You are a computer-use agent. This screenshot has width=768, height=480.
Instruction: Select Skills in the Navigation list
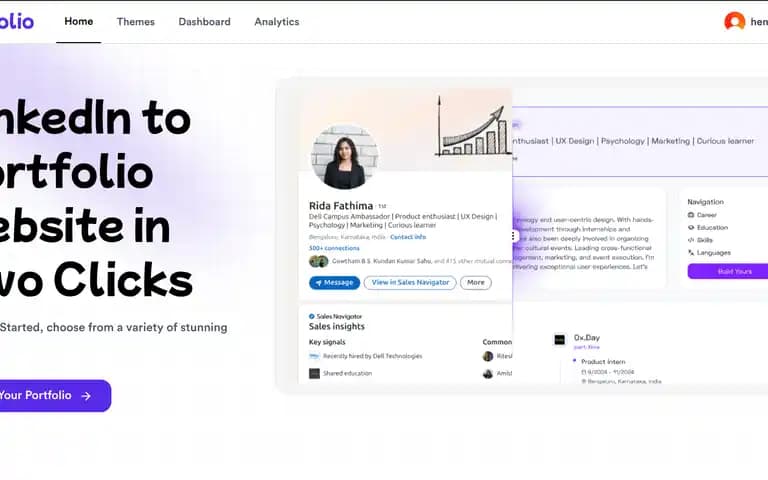705,240
